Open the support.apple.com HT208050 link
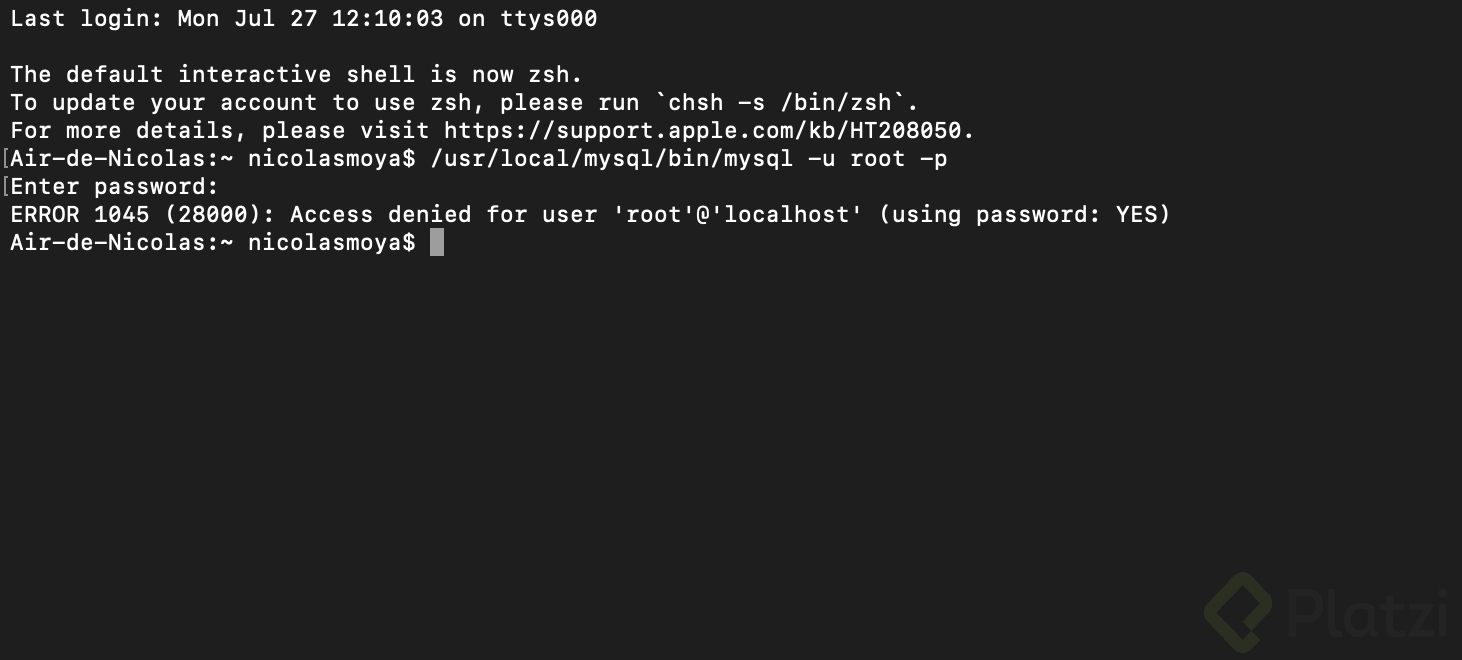The width and height of the screenshot is (1462, 660). [x=708, y=130]
